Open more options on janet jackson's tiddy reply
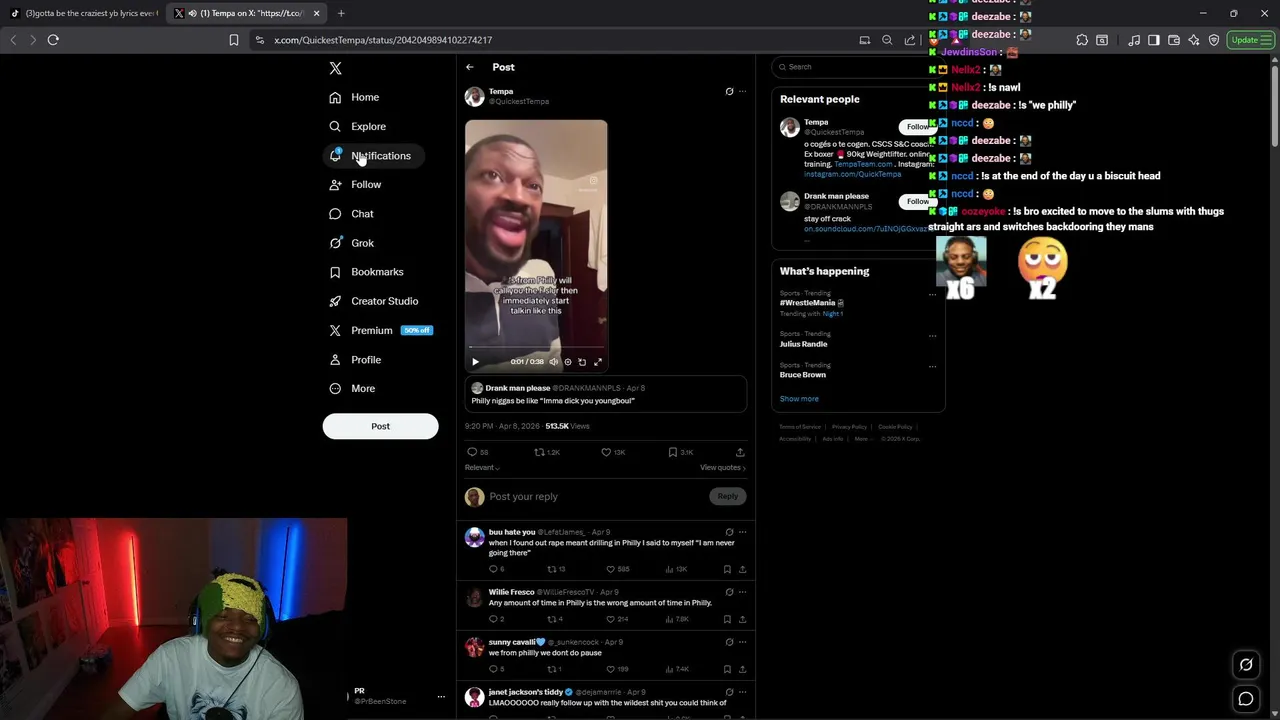The width and height of the screenshot is (1280, 720). pyautogui.click(x=742, y=692)
